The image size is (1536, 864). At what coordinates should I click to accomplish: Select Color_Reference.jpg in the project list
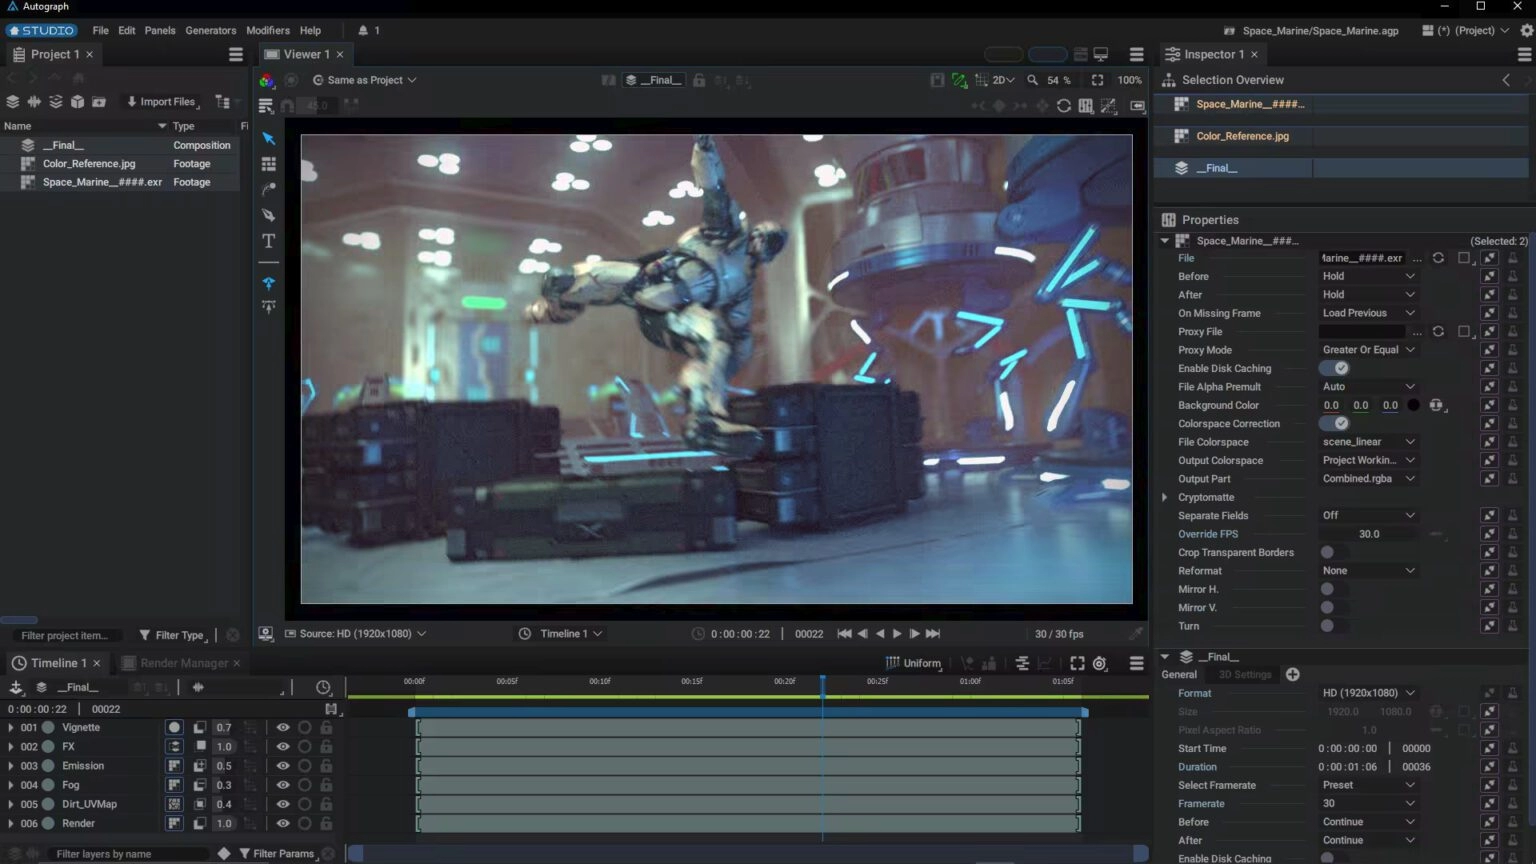tap(89, 164)
